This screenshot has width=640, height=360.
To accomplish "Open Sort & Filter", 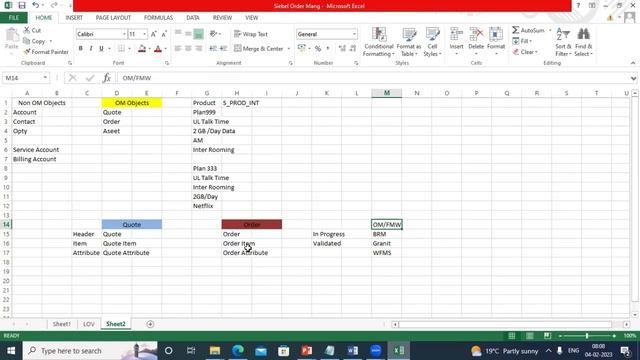I will tap(563, 42).
